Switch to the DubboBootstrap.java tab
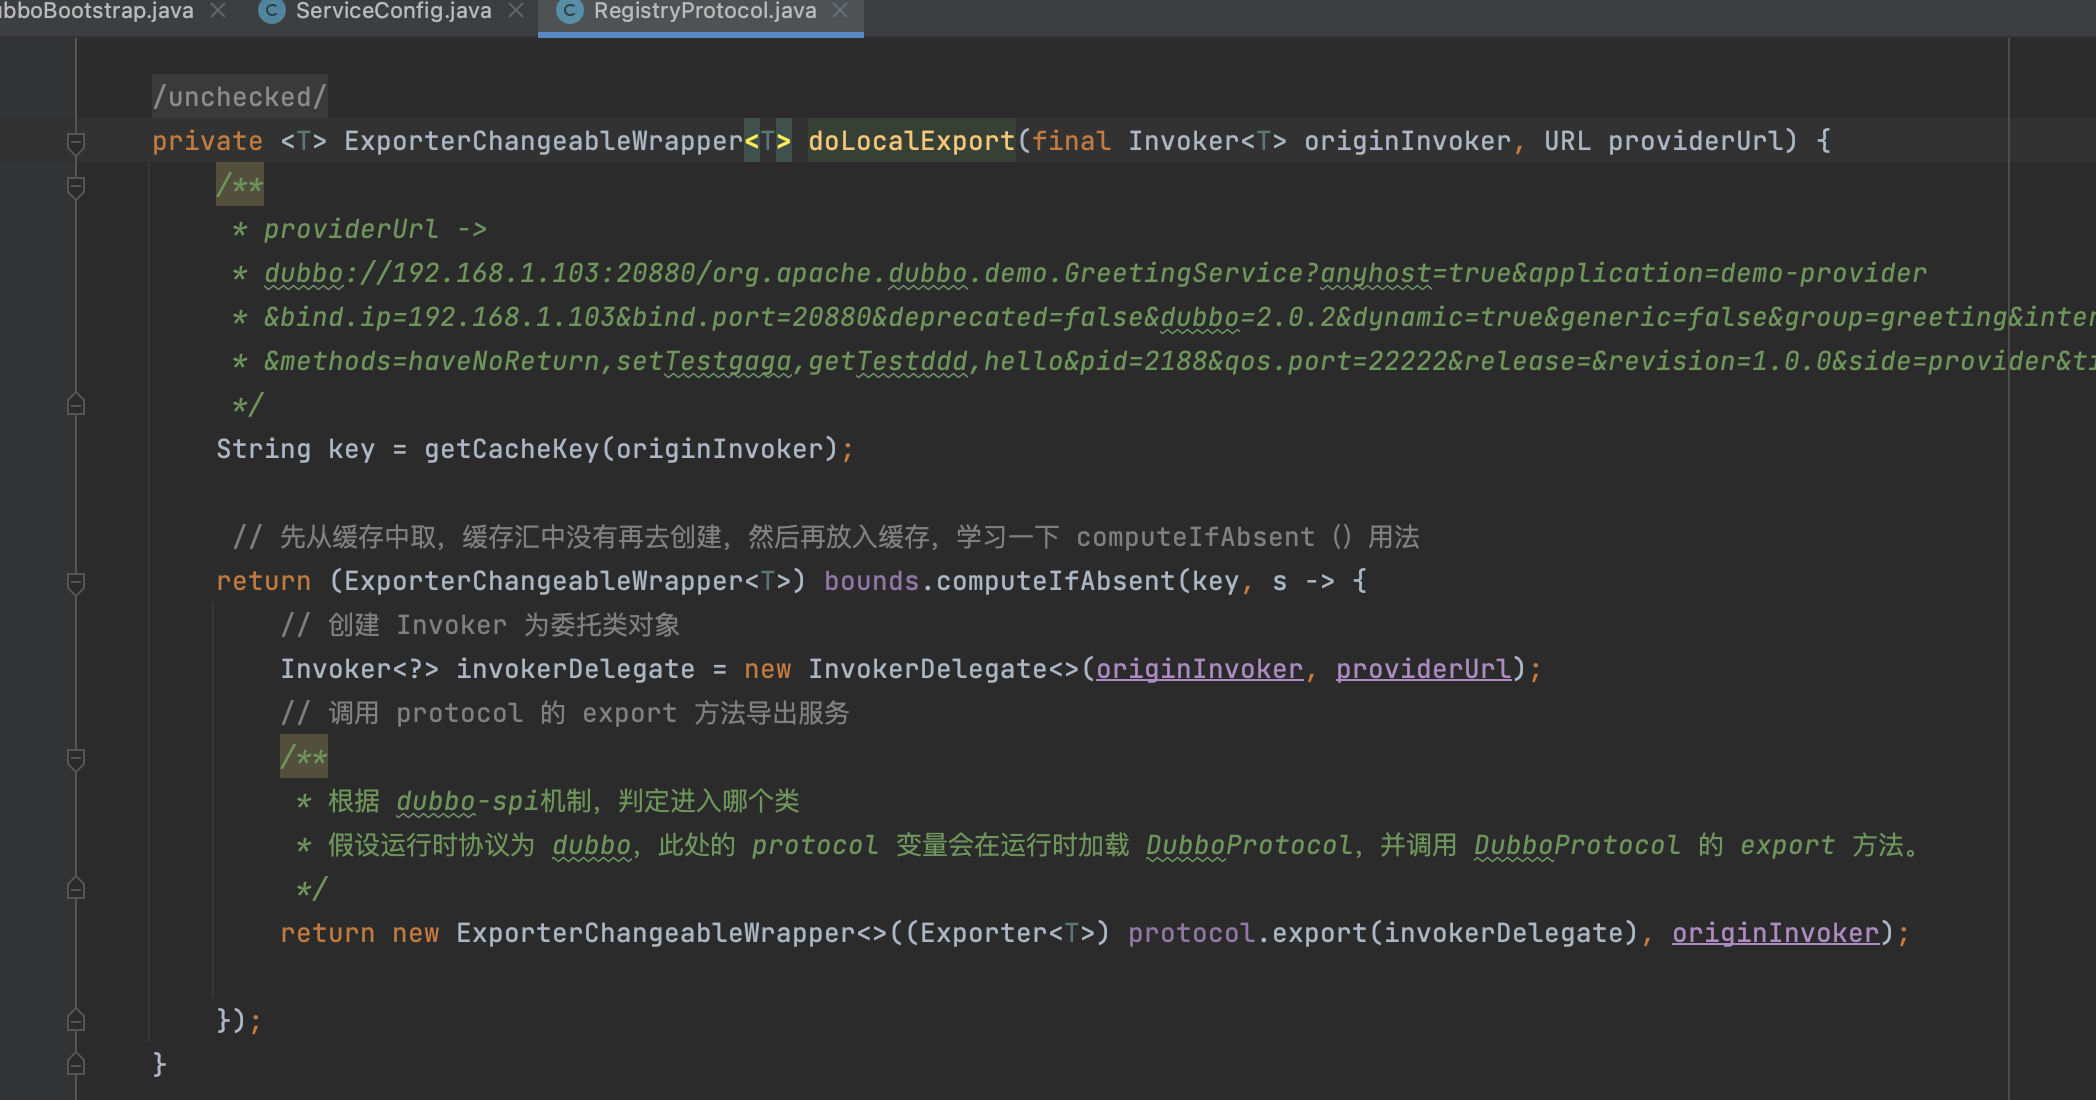2096x1100 pixels. [x=98, y=11]
